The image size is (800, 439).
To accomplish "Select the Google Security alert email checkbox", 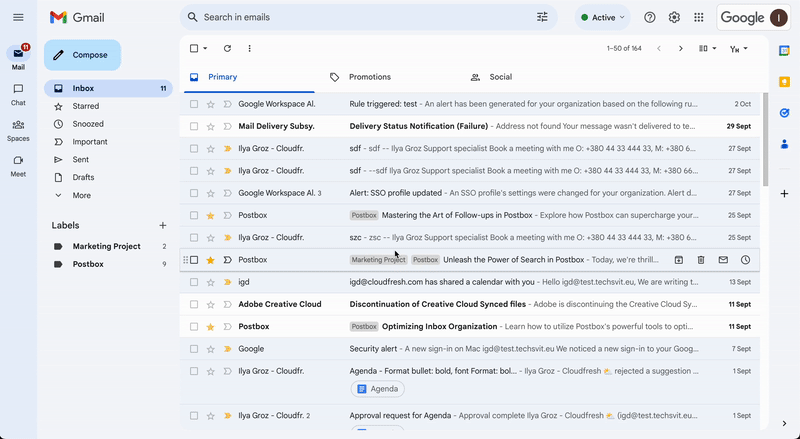I will pos(194,349).
